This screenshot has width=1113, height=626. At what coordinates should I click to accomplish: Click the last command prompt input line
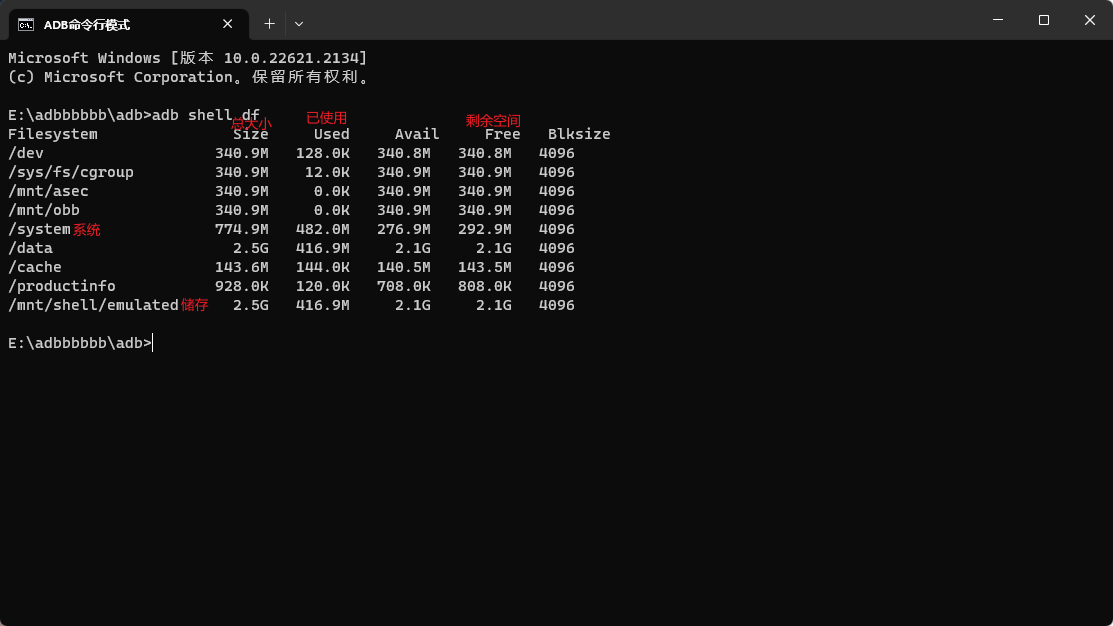[80, 343]
